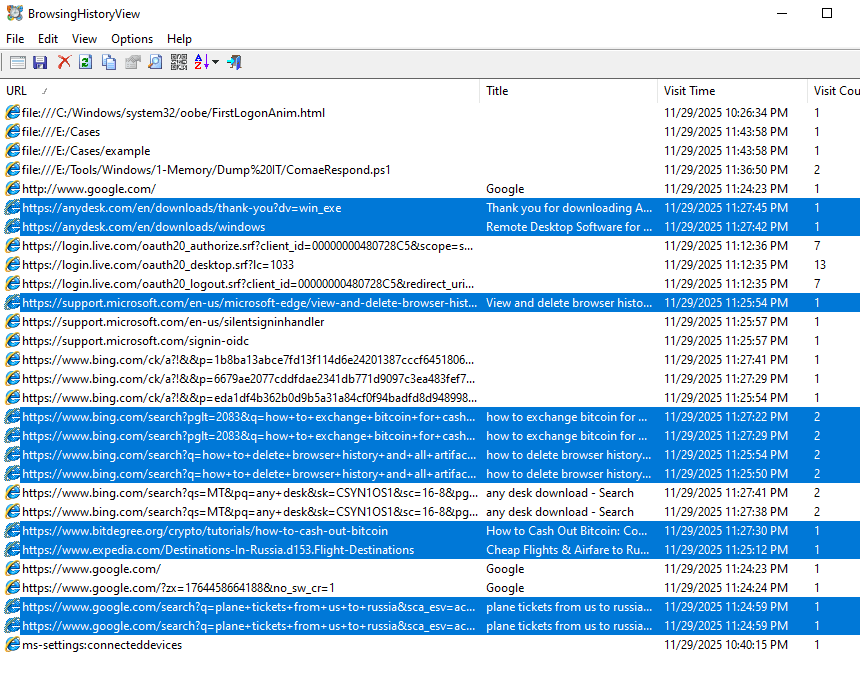
Task: Delete selected entries with the red X icon
Action: pos(64,62)
